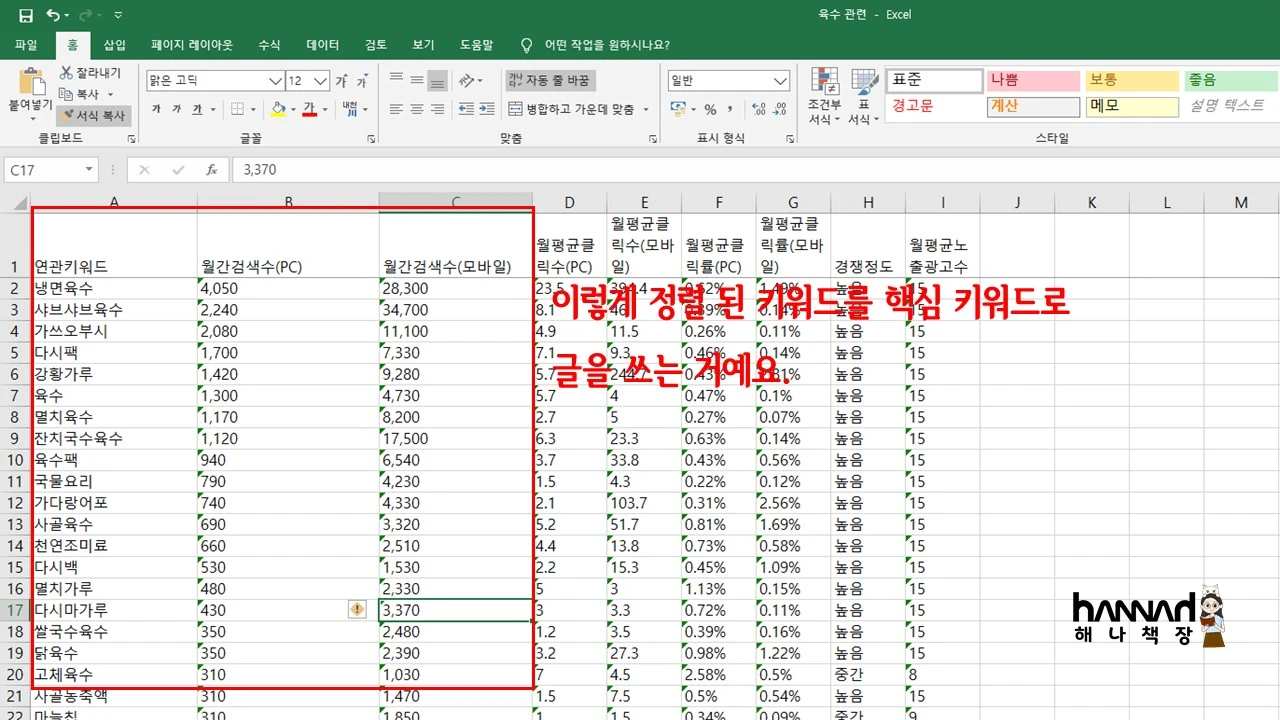The image size is (1280, 720).
Task: Expand the font color dropdown arrow
Action: click(x=325, y=109)
